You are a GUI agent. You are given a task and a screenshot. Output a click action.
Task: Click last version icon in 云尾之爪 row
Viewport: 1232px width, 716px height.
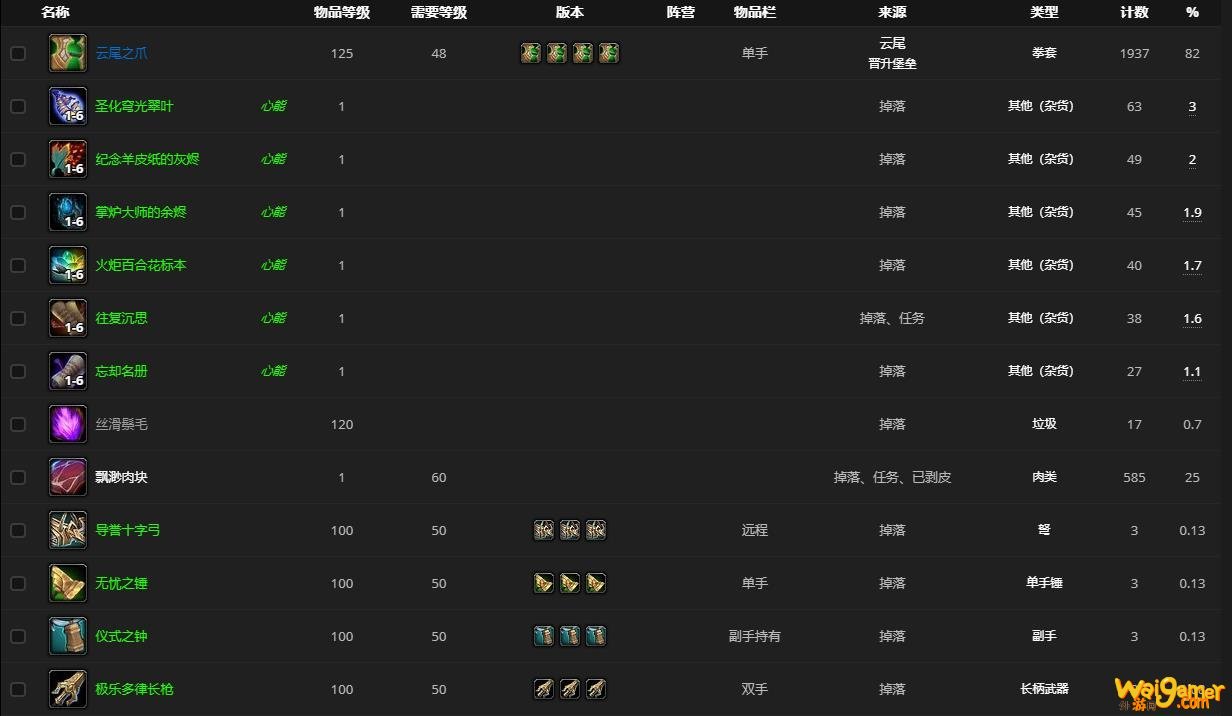(x=609, y=53)
